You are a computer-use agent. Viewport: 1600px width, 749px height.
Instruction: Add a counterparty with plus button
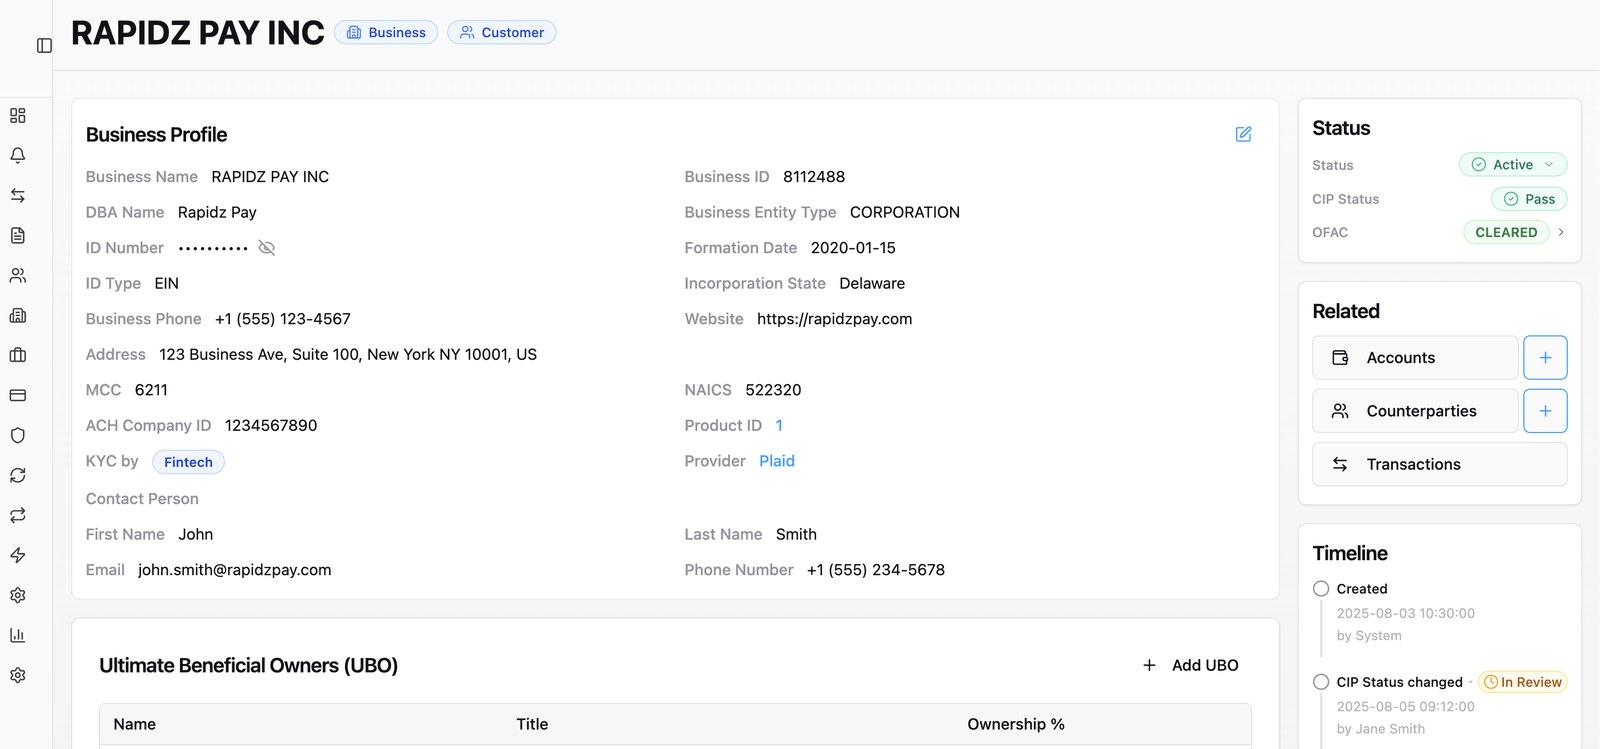1545,411
